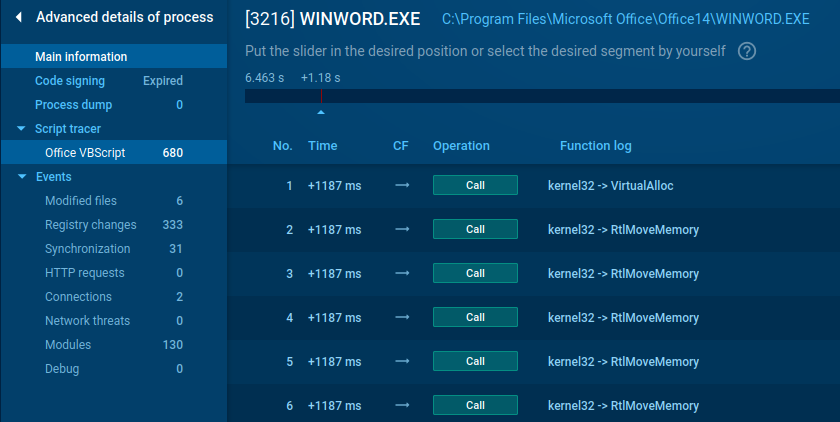
Task: Click the timeline position marker triangle
Action: point(321,112)
